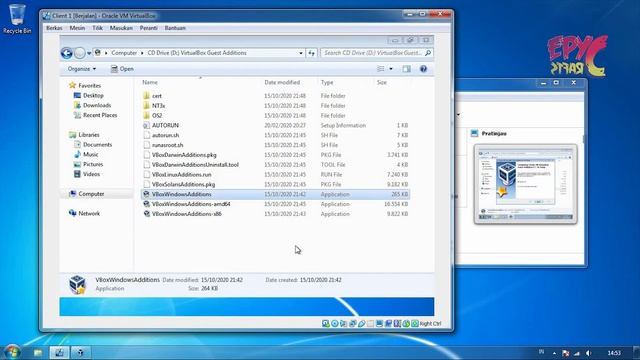Click the VBoxWindowsAdditions-amd64 application icon

point(147,204)
